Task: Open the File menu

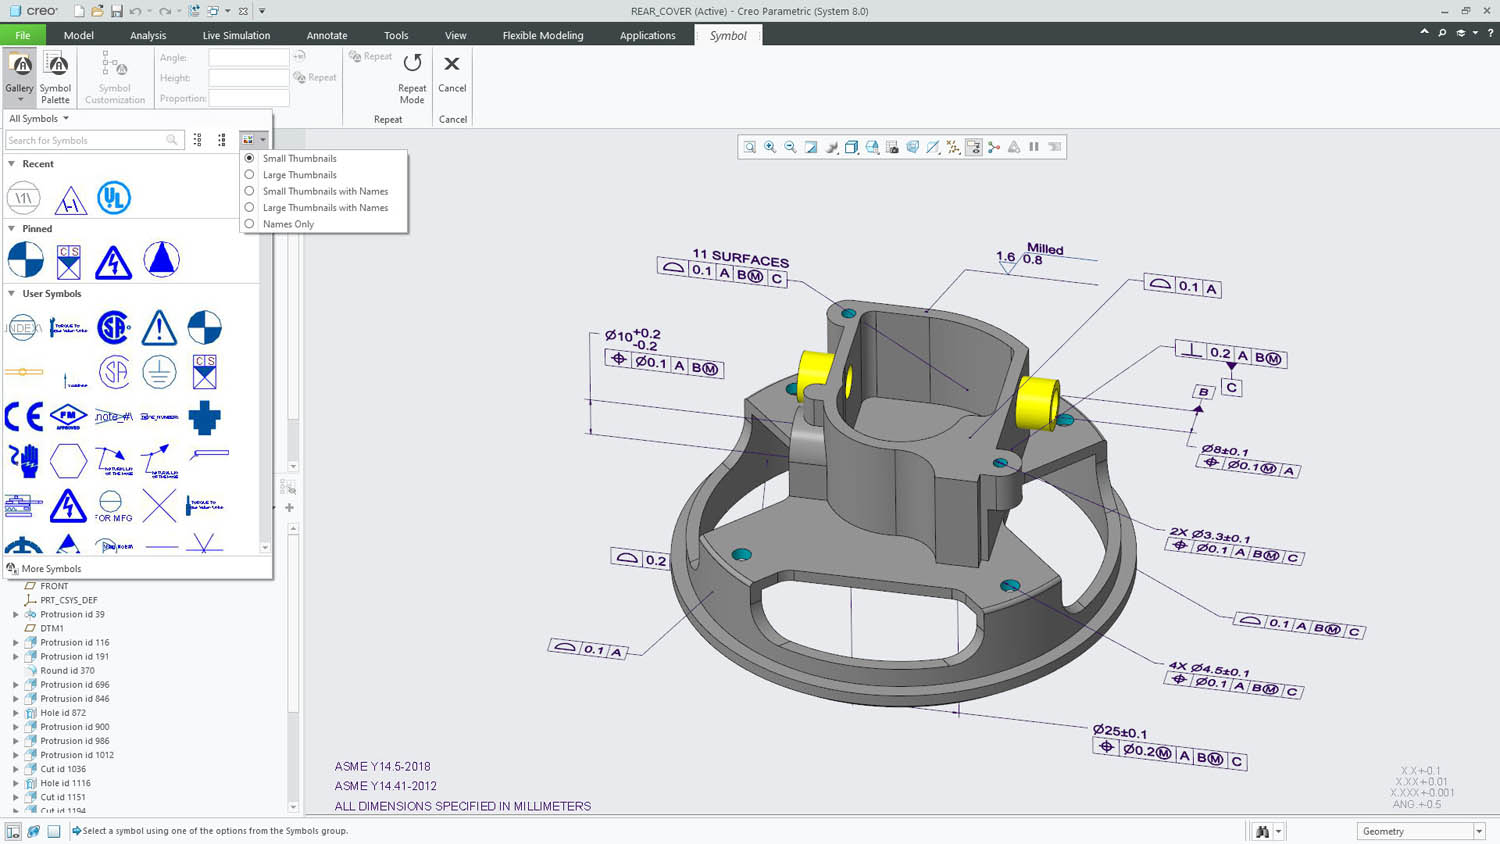Action: coord(22,35)
